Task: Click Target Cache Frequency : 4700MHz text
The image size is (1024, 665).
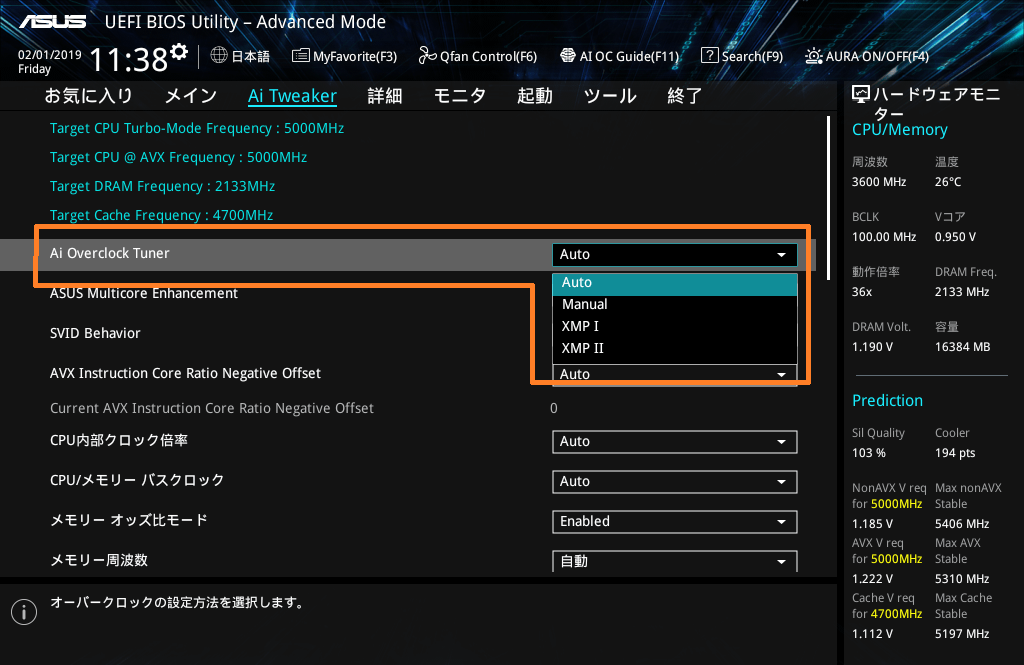Action: coord(161,215)
